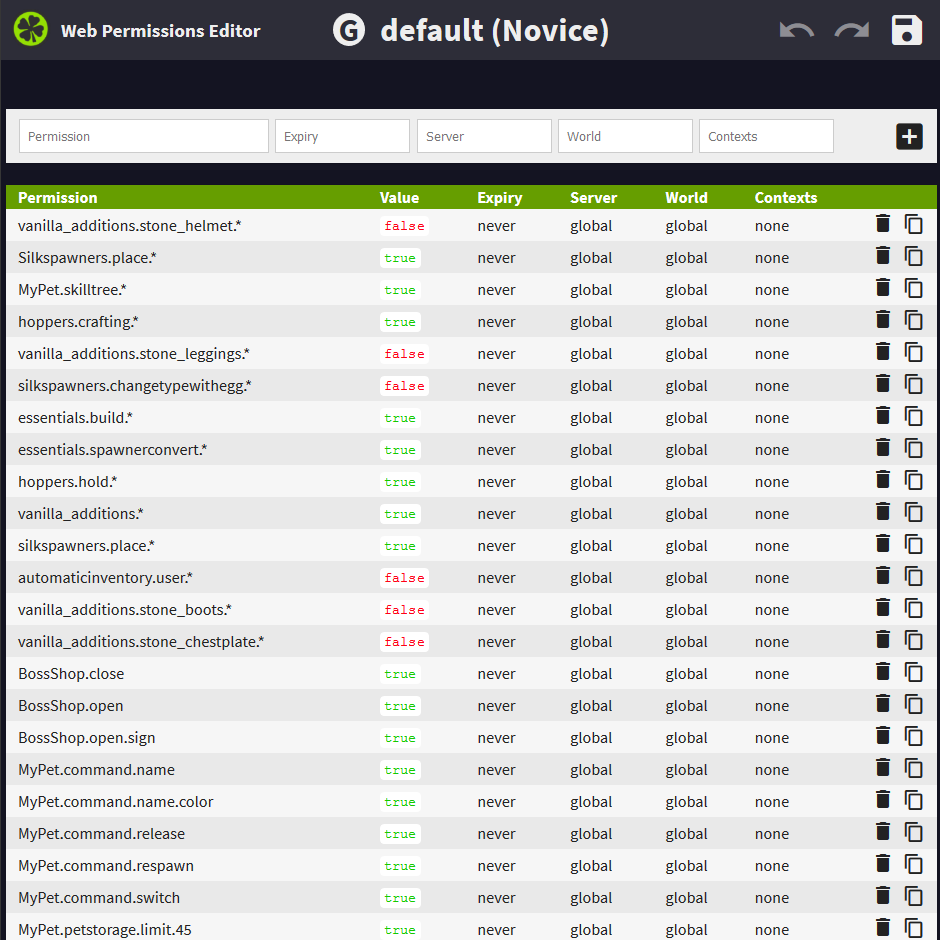Click the green clover LuckPerms logo
The image size is (940, 940).
[31, 29]
